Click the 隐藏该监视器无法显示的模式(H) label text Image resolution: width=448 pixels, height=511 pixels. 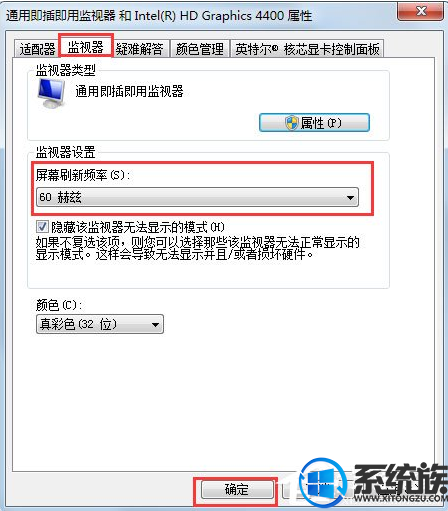coord(138,227)
